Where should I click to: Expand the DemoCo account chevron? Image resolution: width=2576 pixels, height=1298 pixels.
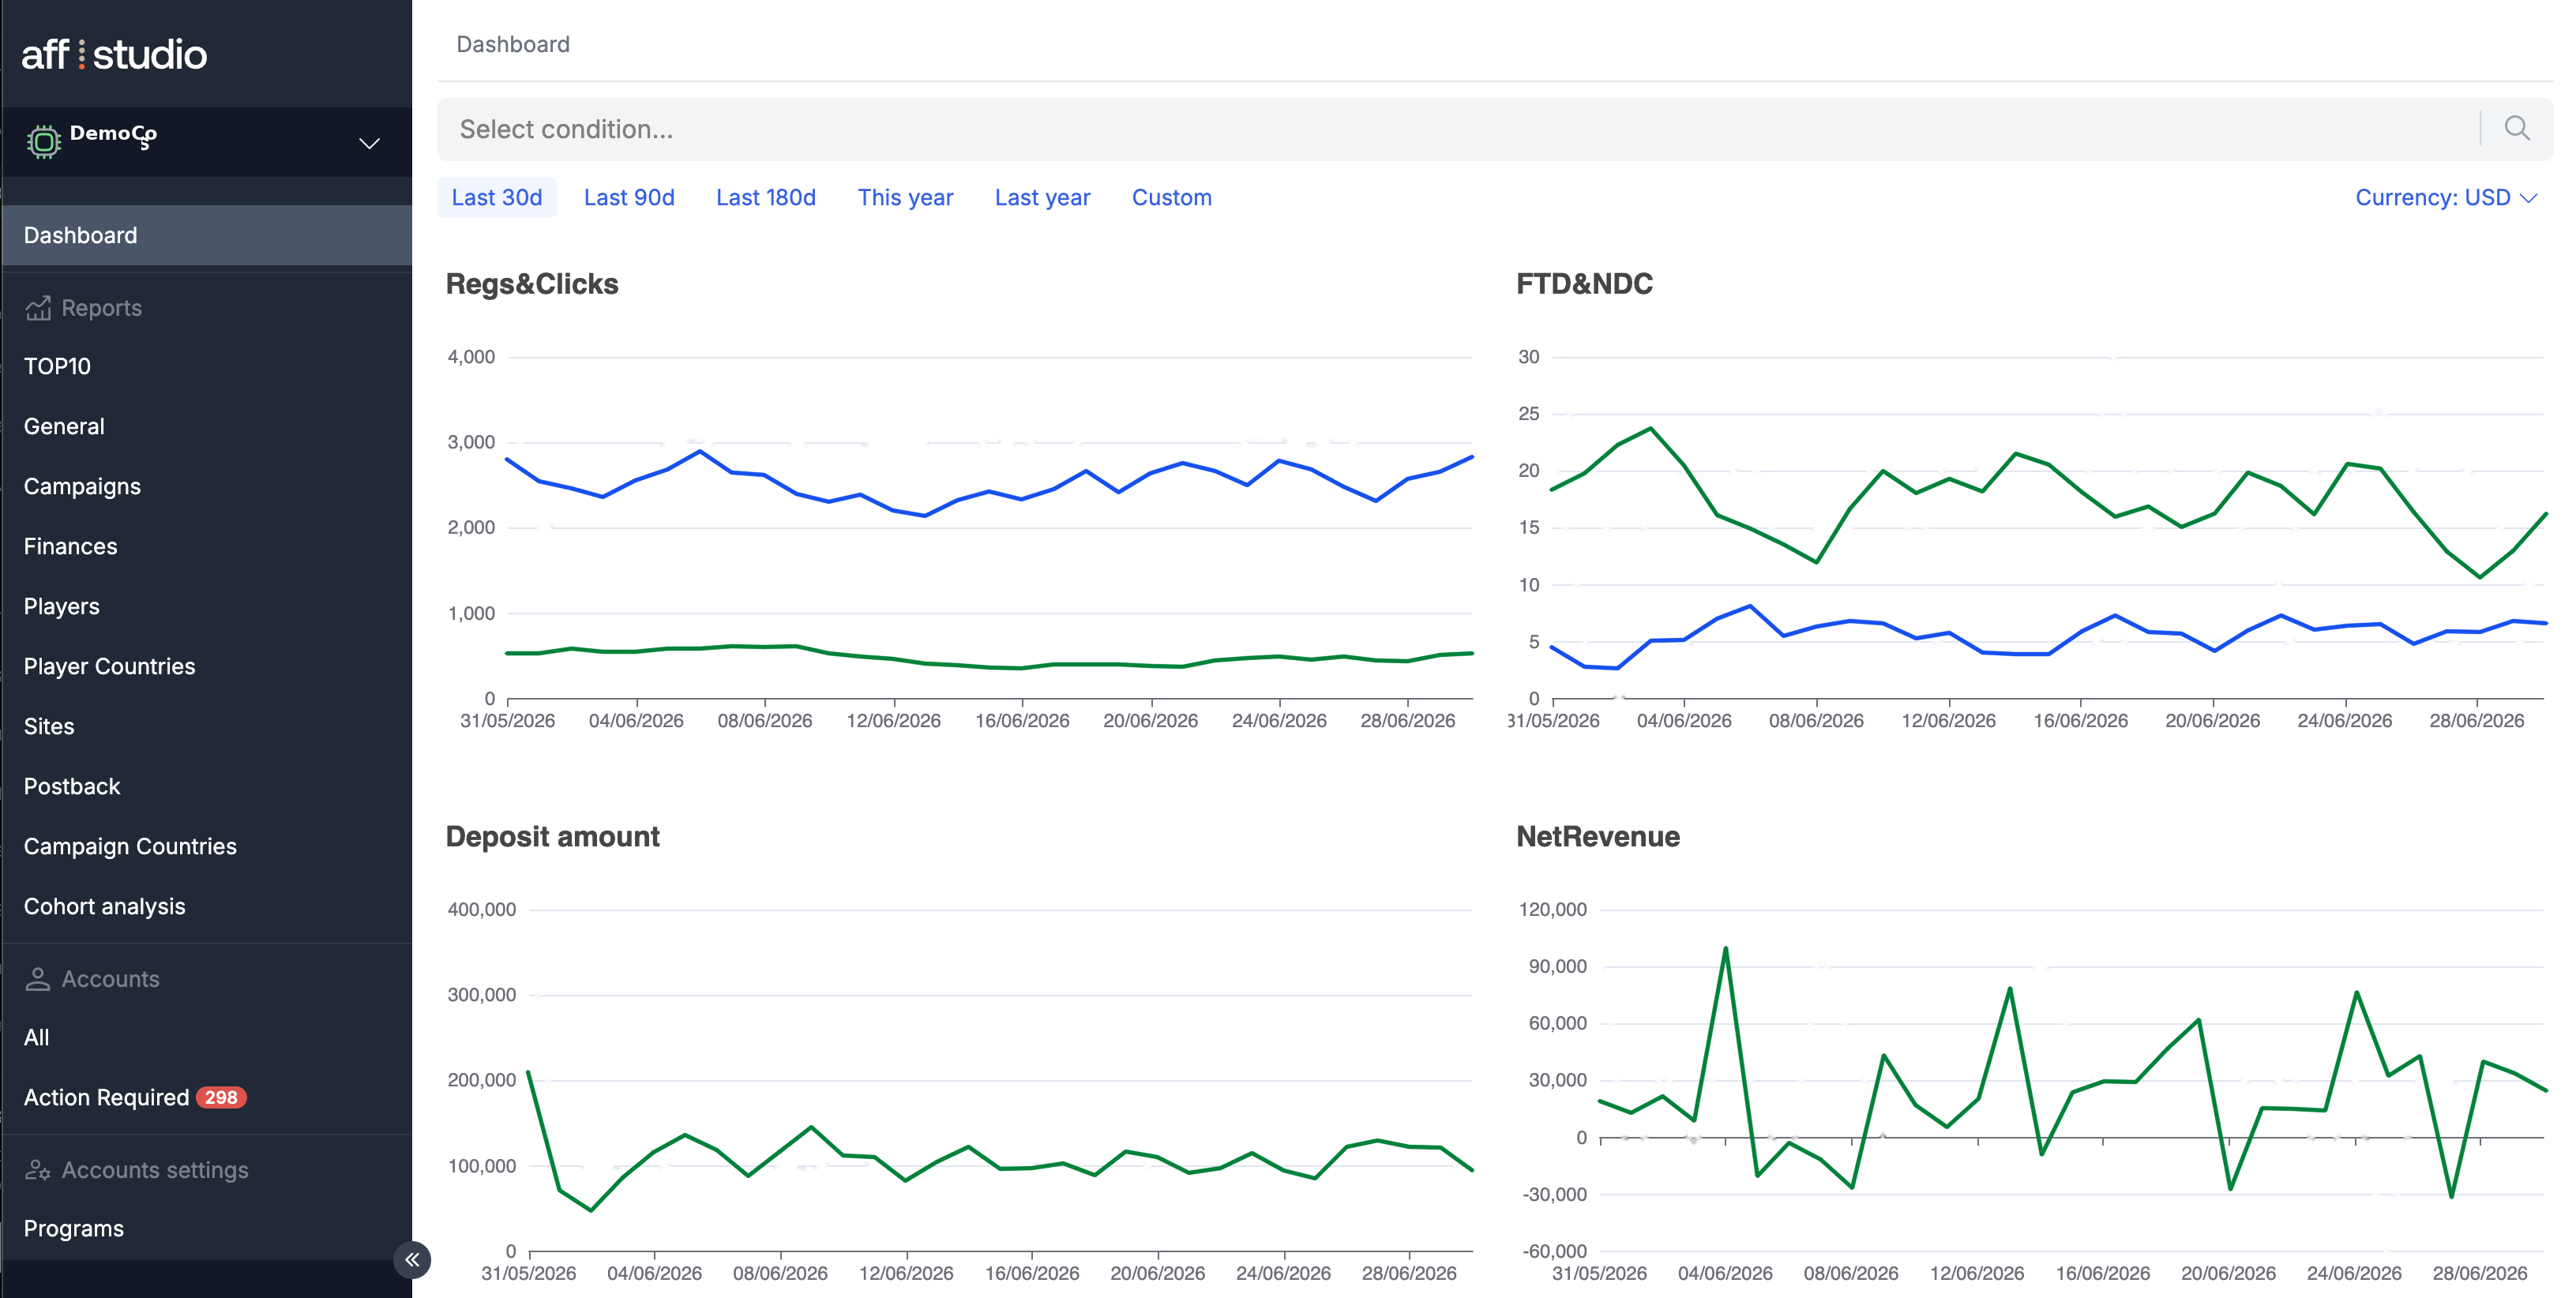pyautogui.click(x=369, y=143)
